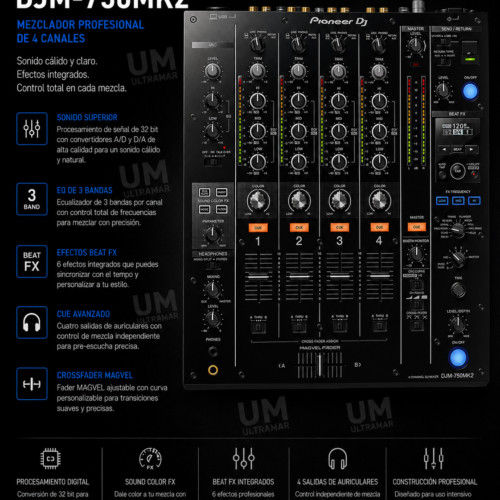Click the Sound Color FX Sweep button
This screenshot has width=500, height=500.
coord(222,192)
